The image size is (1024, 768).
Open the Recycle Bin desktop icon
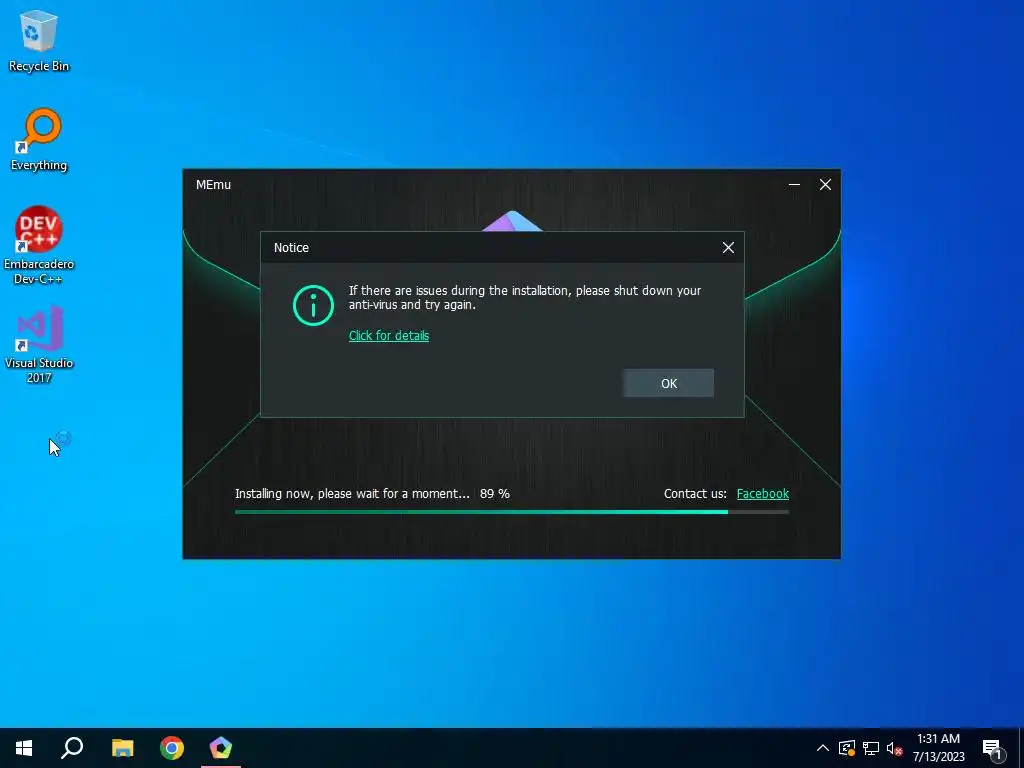pyautogui.click(x=39, y=40)
